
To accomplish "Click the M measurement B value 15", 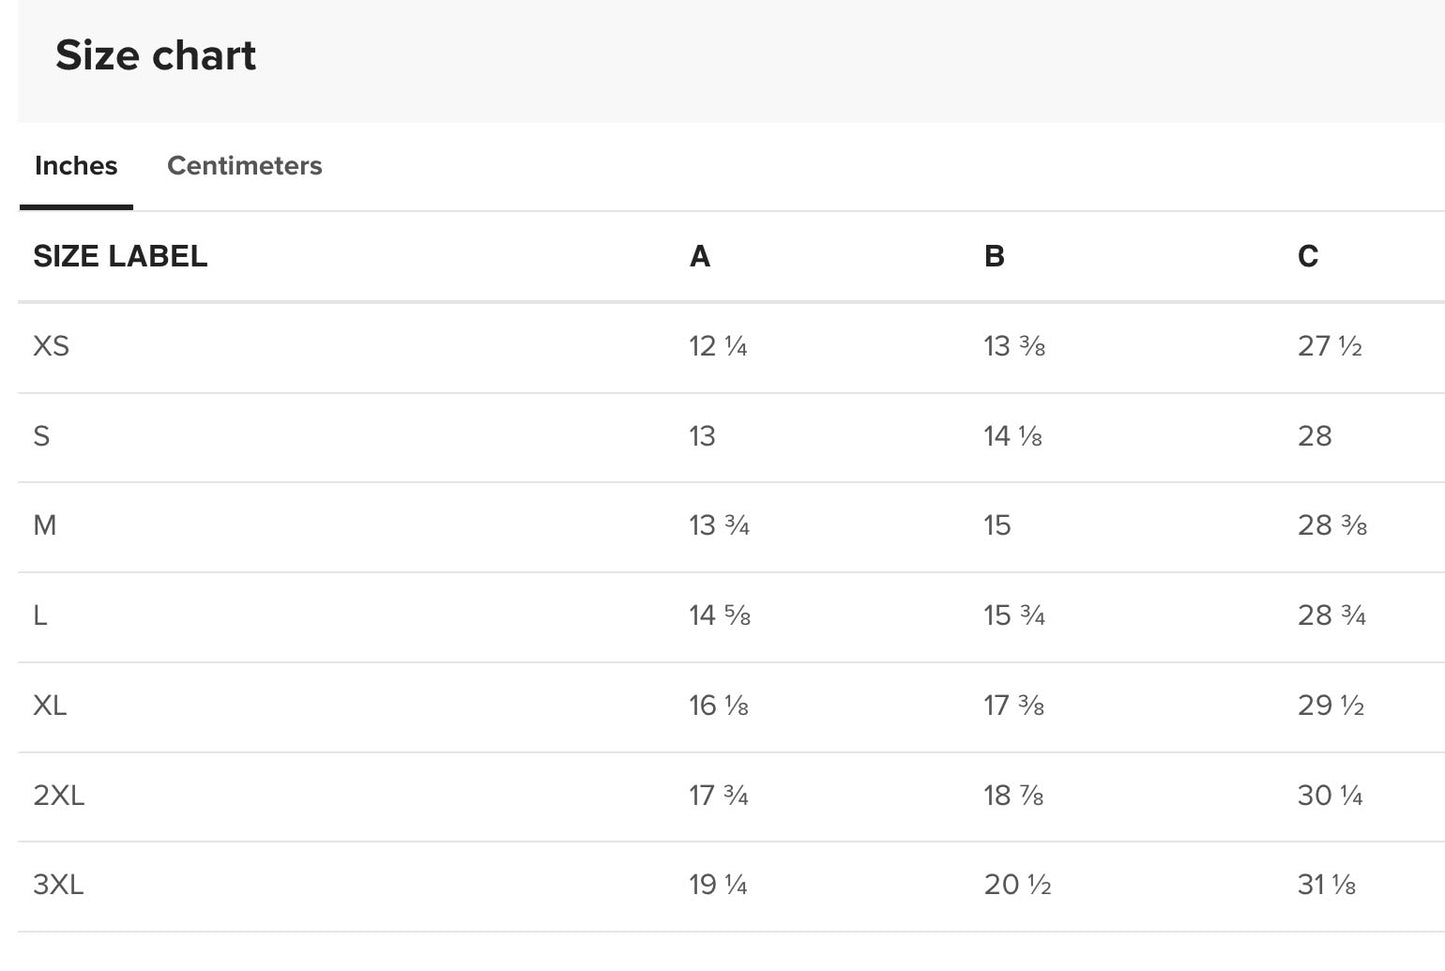I will coord(997,526).
